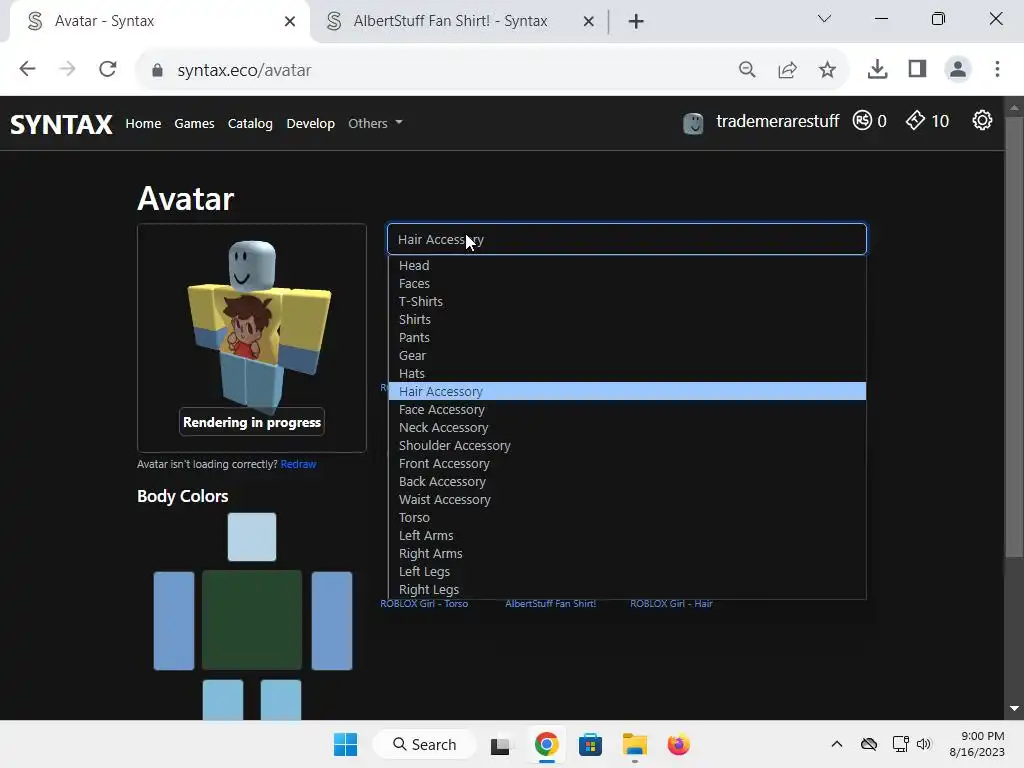The height and width of the screenshot is (768, 1024).
Task: Choose Neck Accessory option
Action: pyautogui.click(x=627, y=428)
